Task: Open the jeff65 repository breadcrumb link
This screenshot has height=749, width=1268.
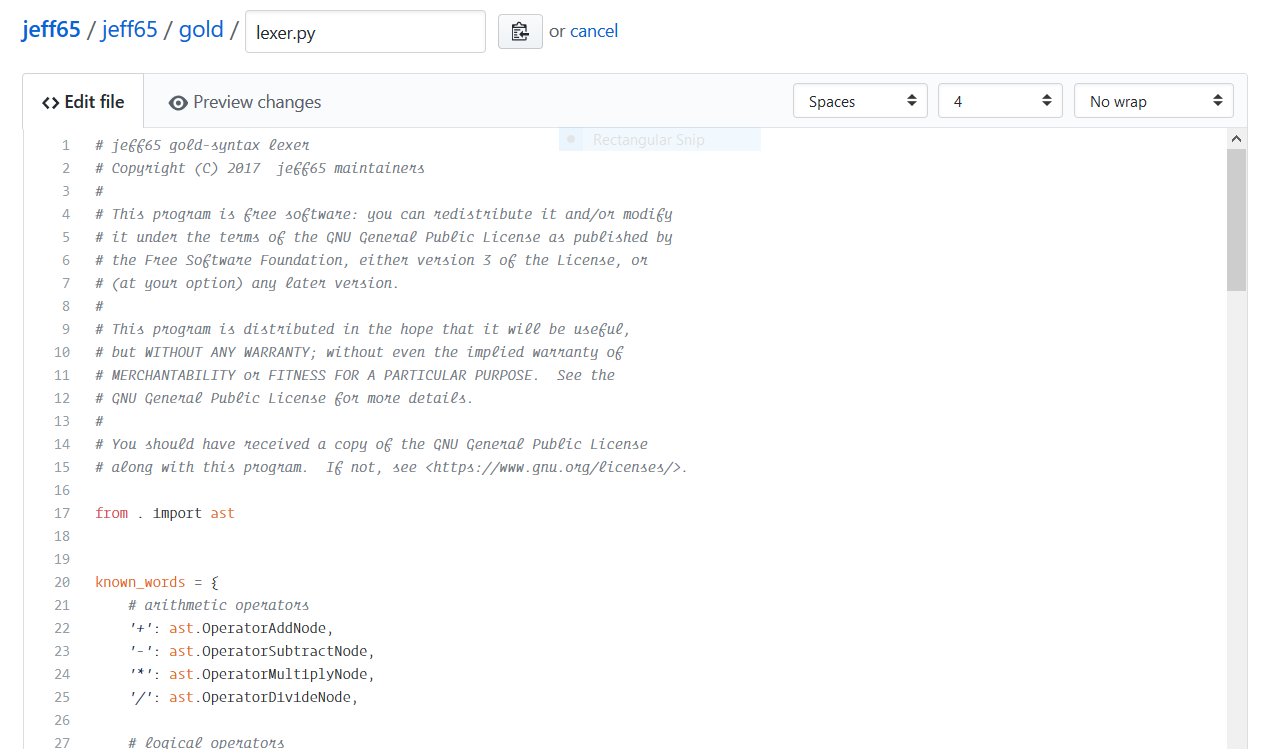Action: pyautogui.click(x=129, y=30)
